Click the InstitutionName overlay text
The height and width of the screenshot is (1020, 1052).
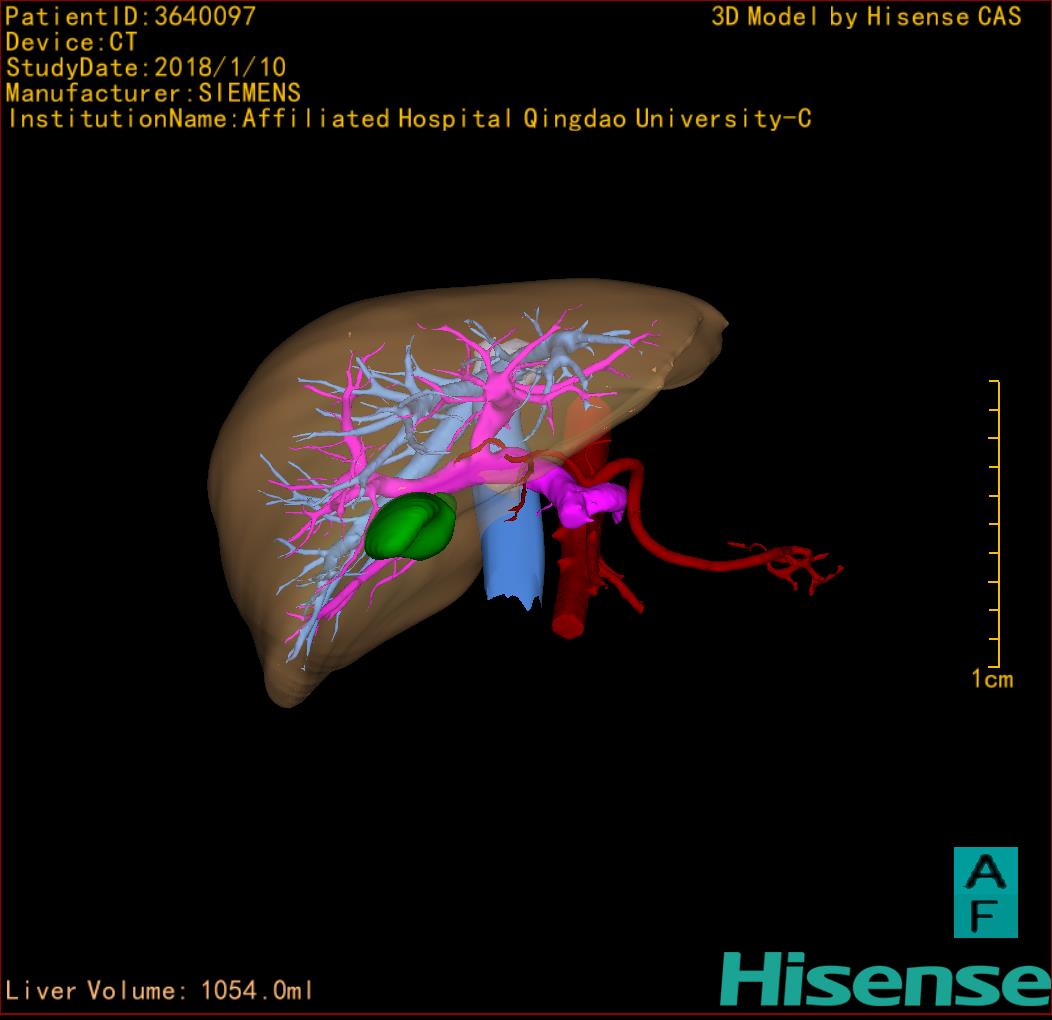point(408,119)
